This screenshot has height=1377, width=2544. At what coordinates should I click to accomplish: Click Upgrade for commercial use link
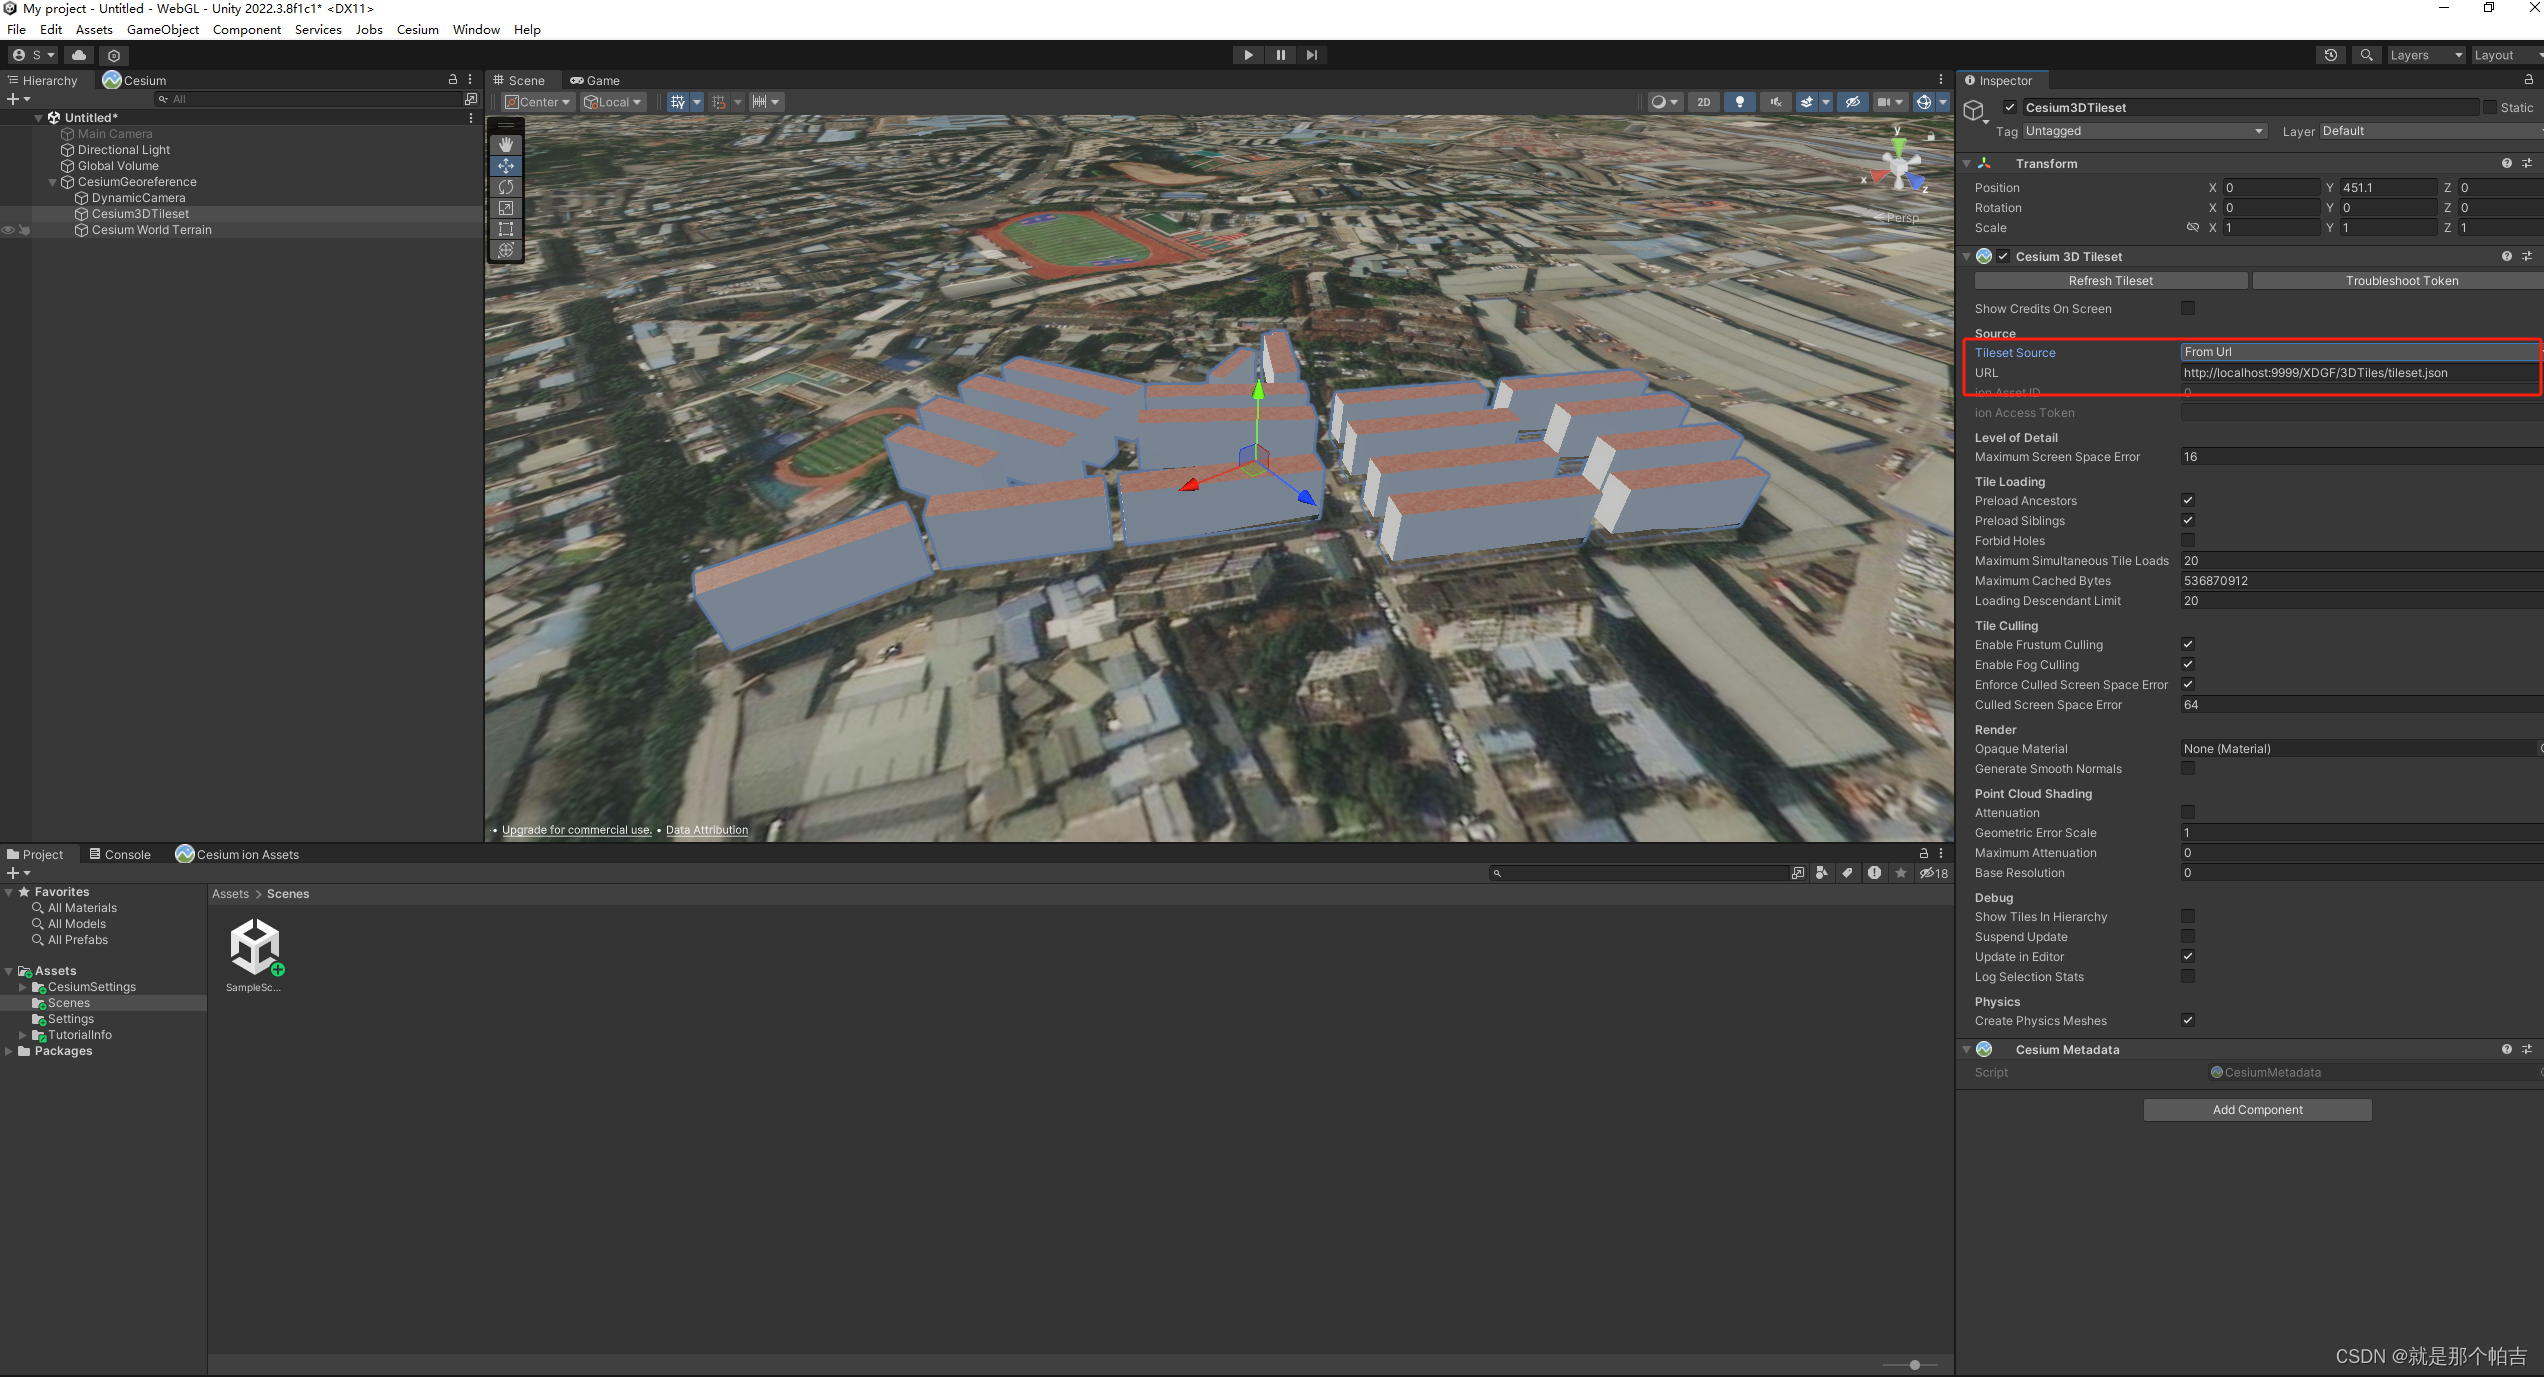point(577,830)
